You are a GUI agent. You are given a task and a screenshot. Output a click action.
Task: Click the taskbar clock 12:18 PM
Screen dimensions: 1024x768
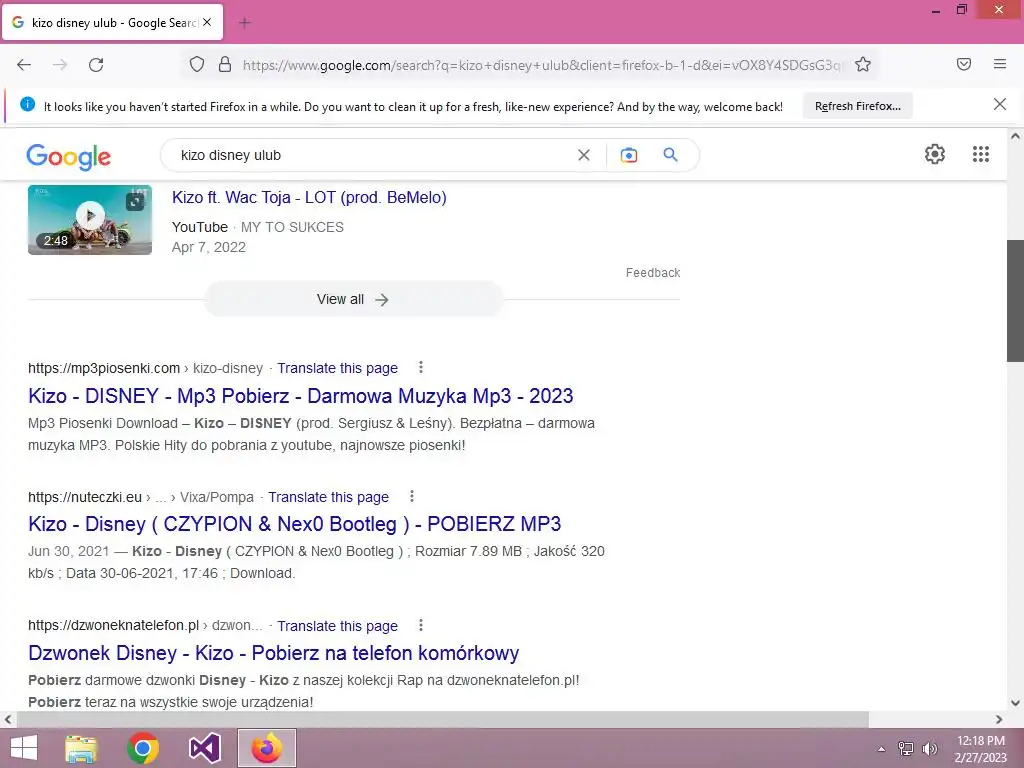980,741
